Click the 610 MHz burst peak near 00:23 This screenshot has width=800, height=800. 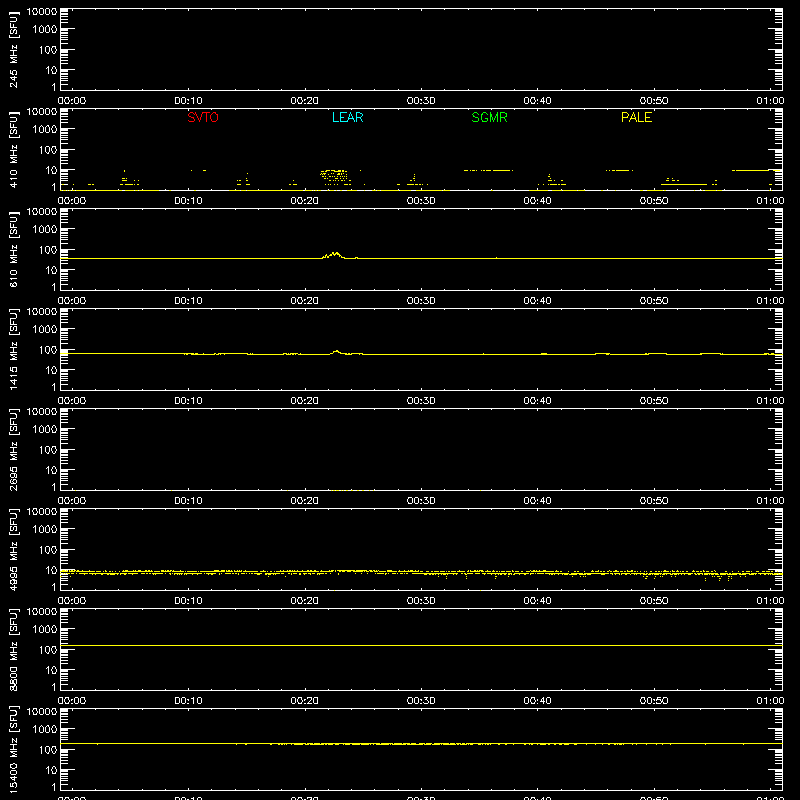click(x=335, y=253)
